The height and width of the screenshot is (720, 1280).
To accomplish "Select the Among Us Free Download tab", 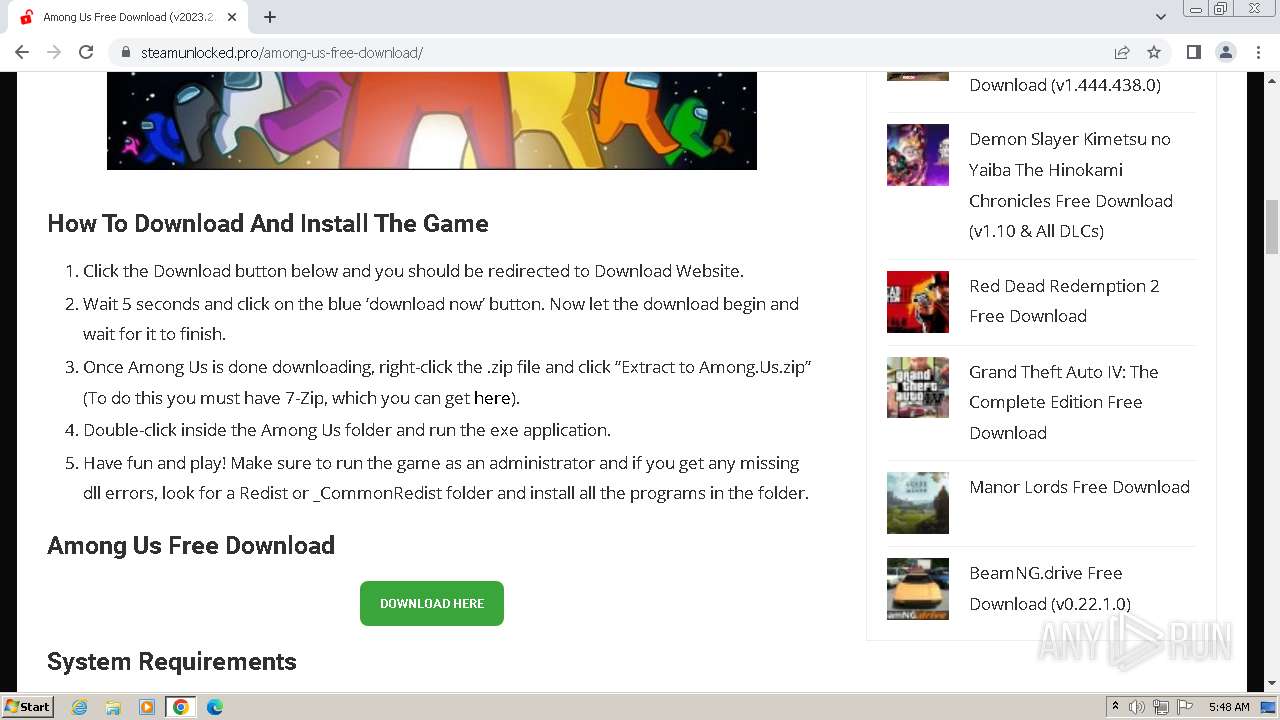I will click(x=130, y=17).
